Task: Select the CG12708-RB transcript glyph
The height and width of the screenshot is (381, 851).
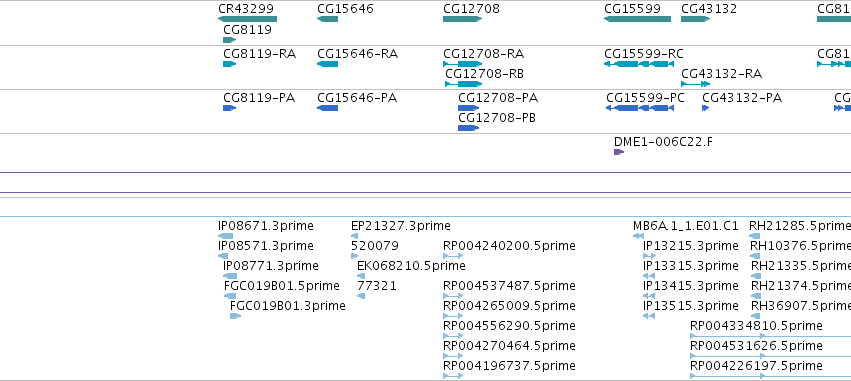Action: click(x=463, y=84)
